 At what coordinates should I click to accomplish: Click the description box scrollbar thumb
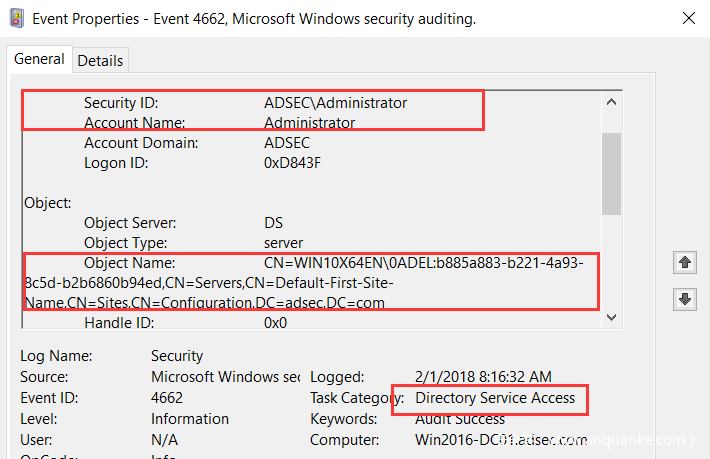(611, 170)
